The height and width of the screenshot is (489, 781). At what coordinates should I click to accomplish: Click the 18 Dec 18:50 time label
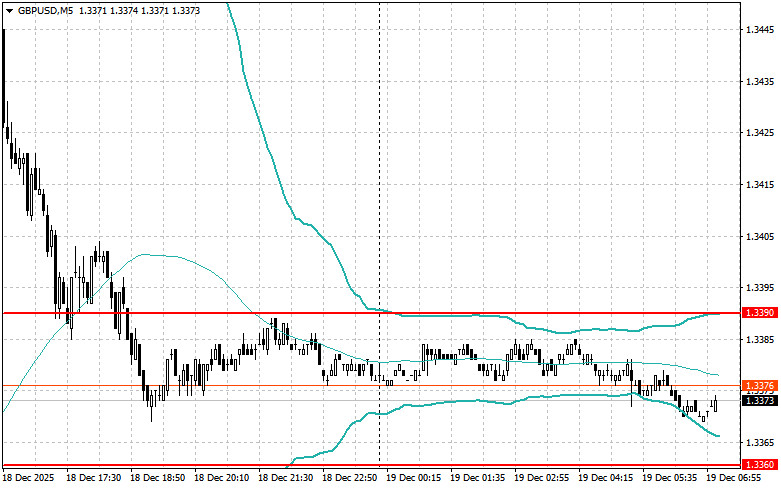coord(157,478)
